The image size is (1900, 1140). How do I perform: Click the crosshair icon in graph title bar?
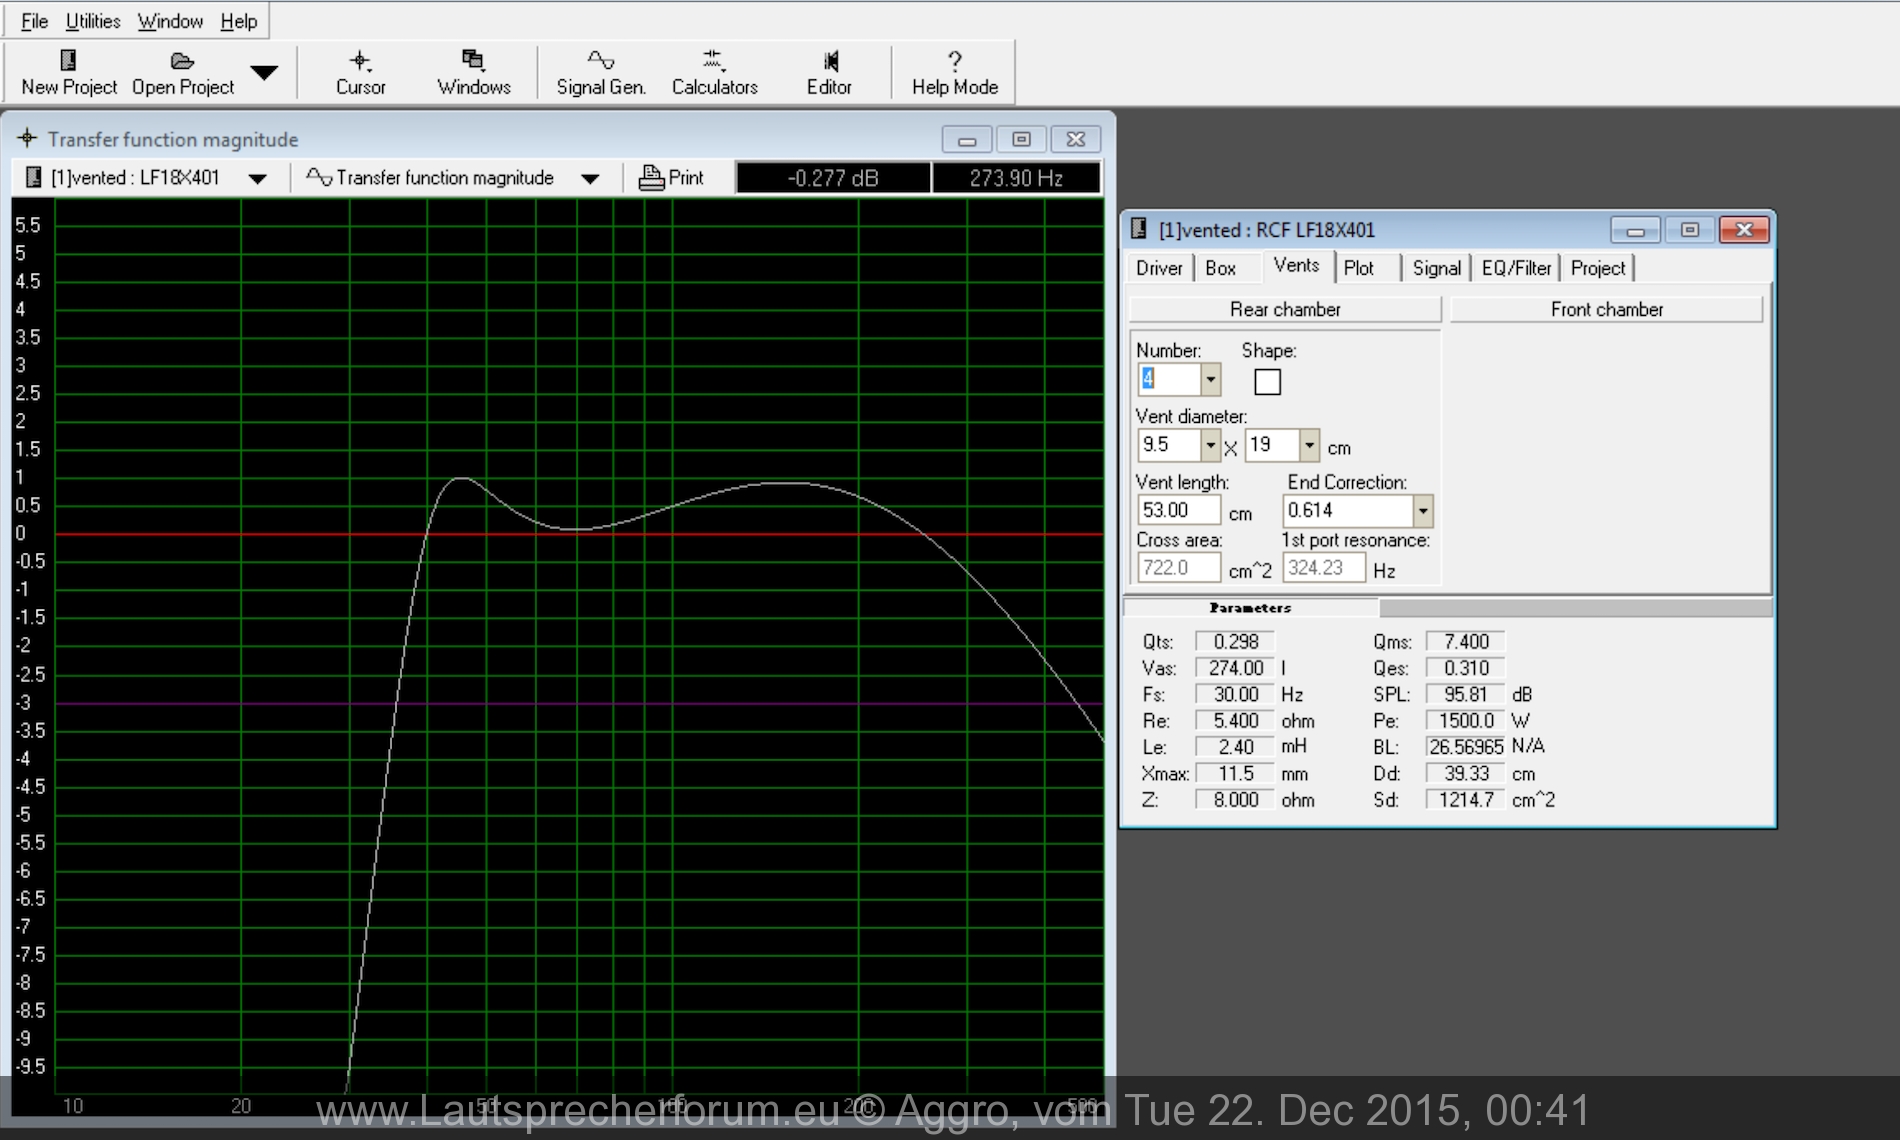click(27, 138)
